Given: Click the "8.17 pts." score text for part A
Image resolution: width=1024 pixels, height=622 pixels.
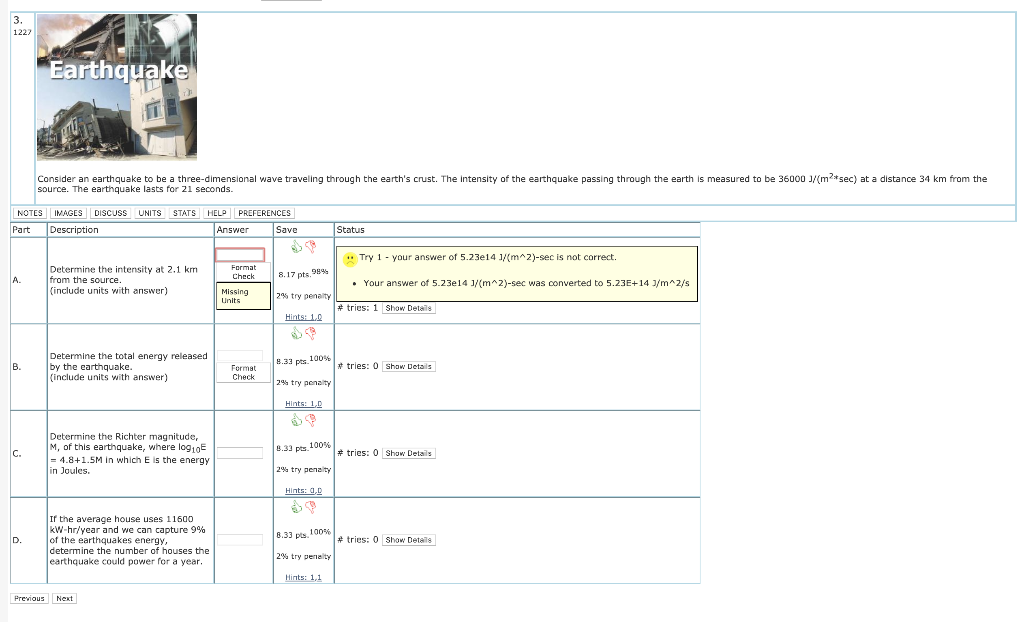Looking at the screenshot, I should [295, 275].
